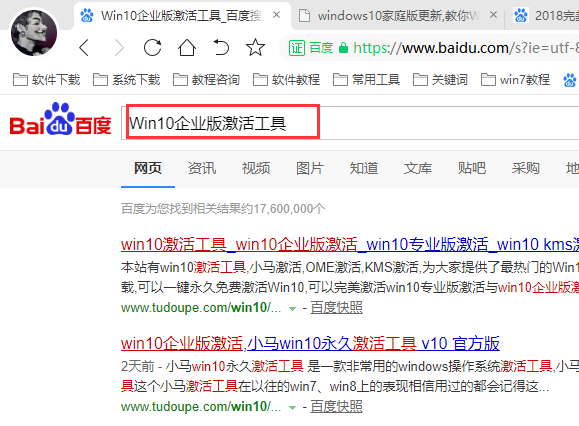The height and width of the screenshot is (426, 579).
Task: Open the win10激活工具_win10企业版激活 result link
Action: (350, 244)
